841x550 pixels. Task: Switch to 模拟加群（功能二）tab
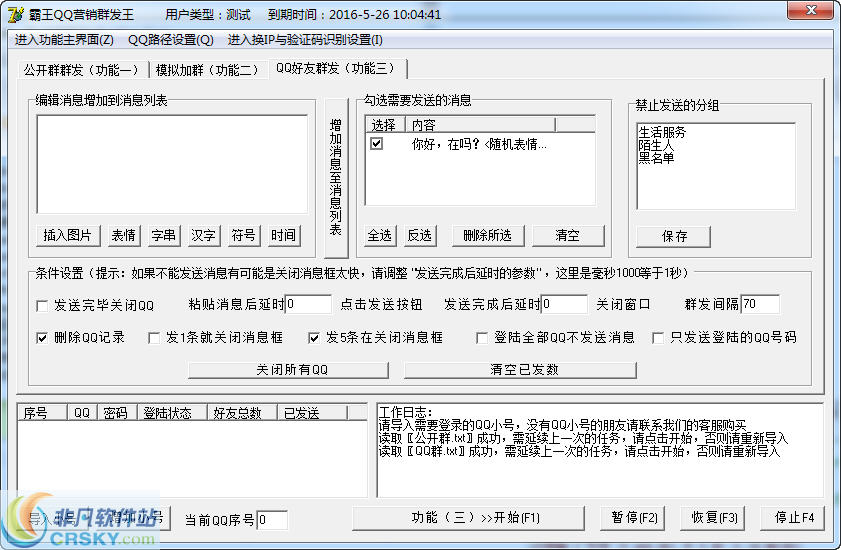(x=207, y=70)
